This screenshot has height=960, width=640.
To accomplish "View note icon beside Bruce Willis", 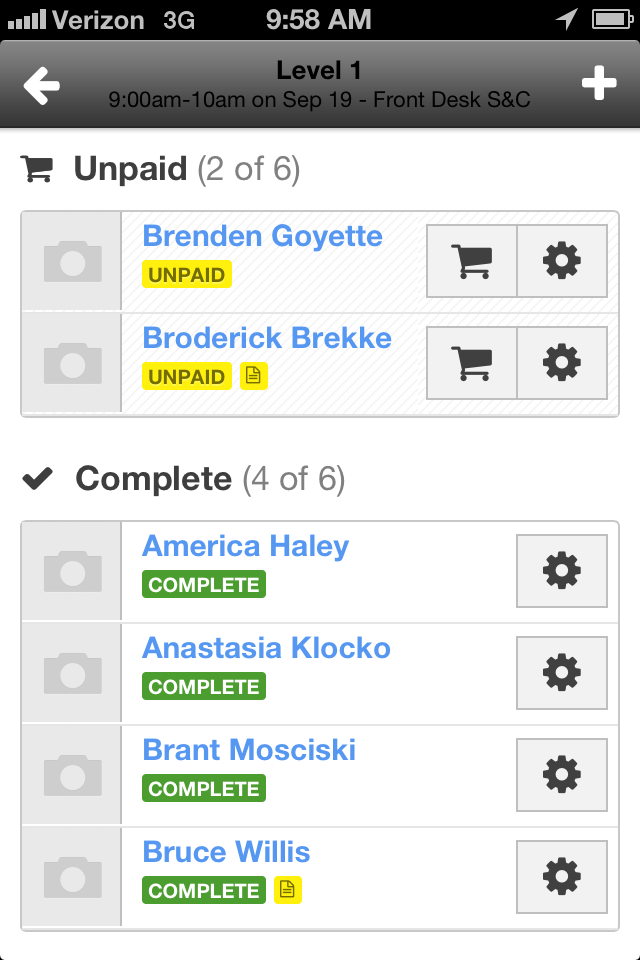I will pos(288,890).
